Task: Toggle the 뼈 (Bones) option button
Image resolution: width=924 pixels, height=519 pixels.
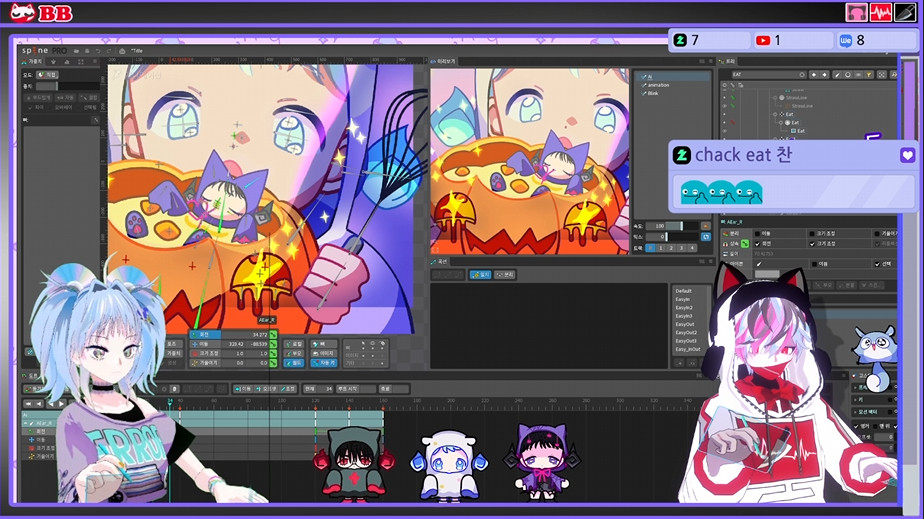Action: coord(324,344)
